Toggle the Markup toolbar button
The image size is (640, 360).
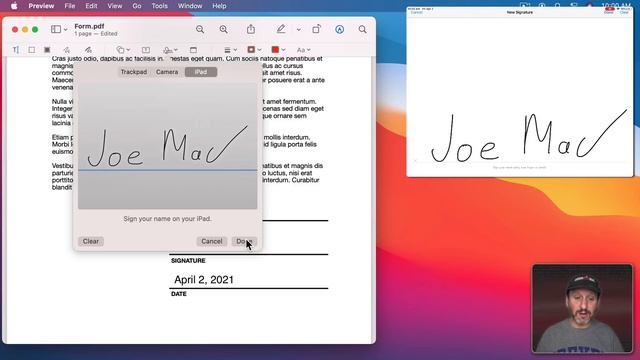tap(340, 29)
